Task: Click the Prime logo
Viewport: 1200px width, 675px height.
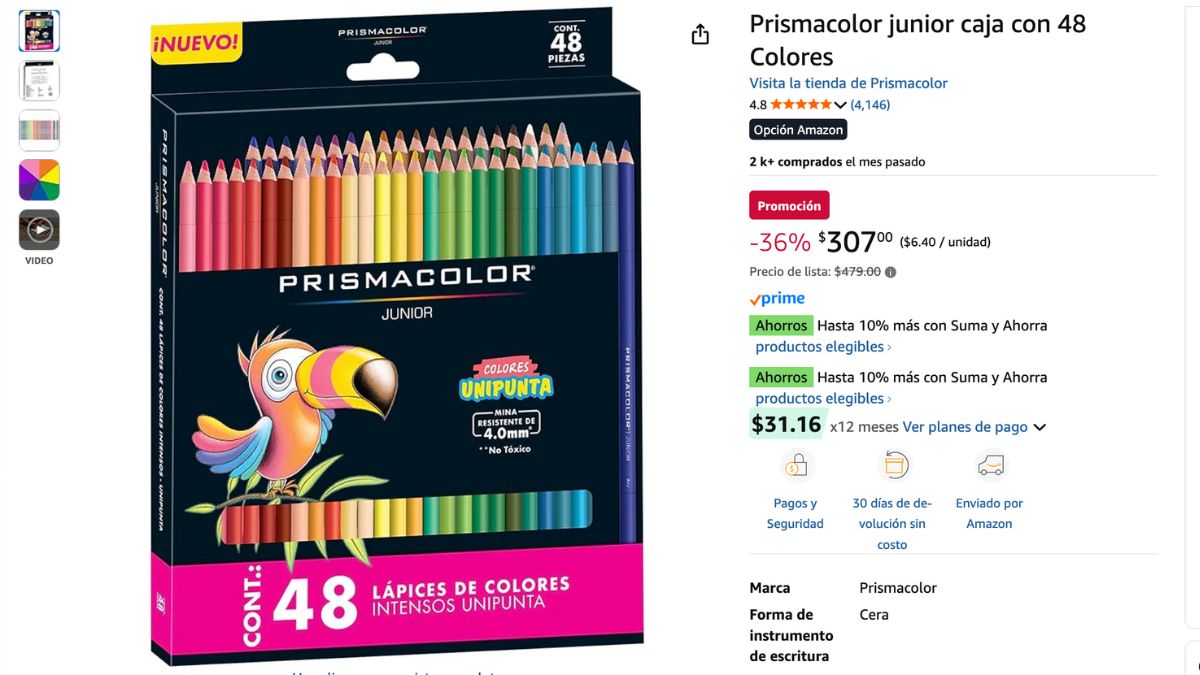Action: pos(777,298)
